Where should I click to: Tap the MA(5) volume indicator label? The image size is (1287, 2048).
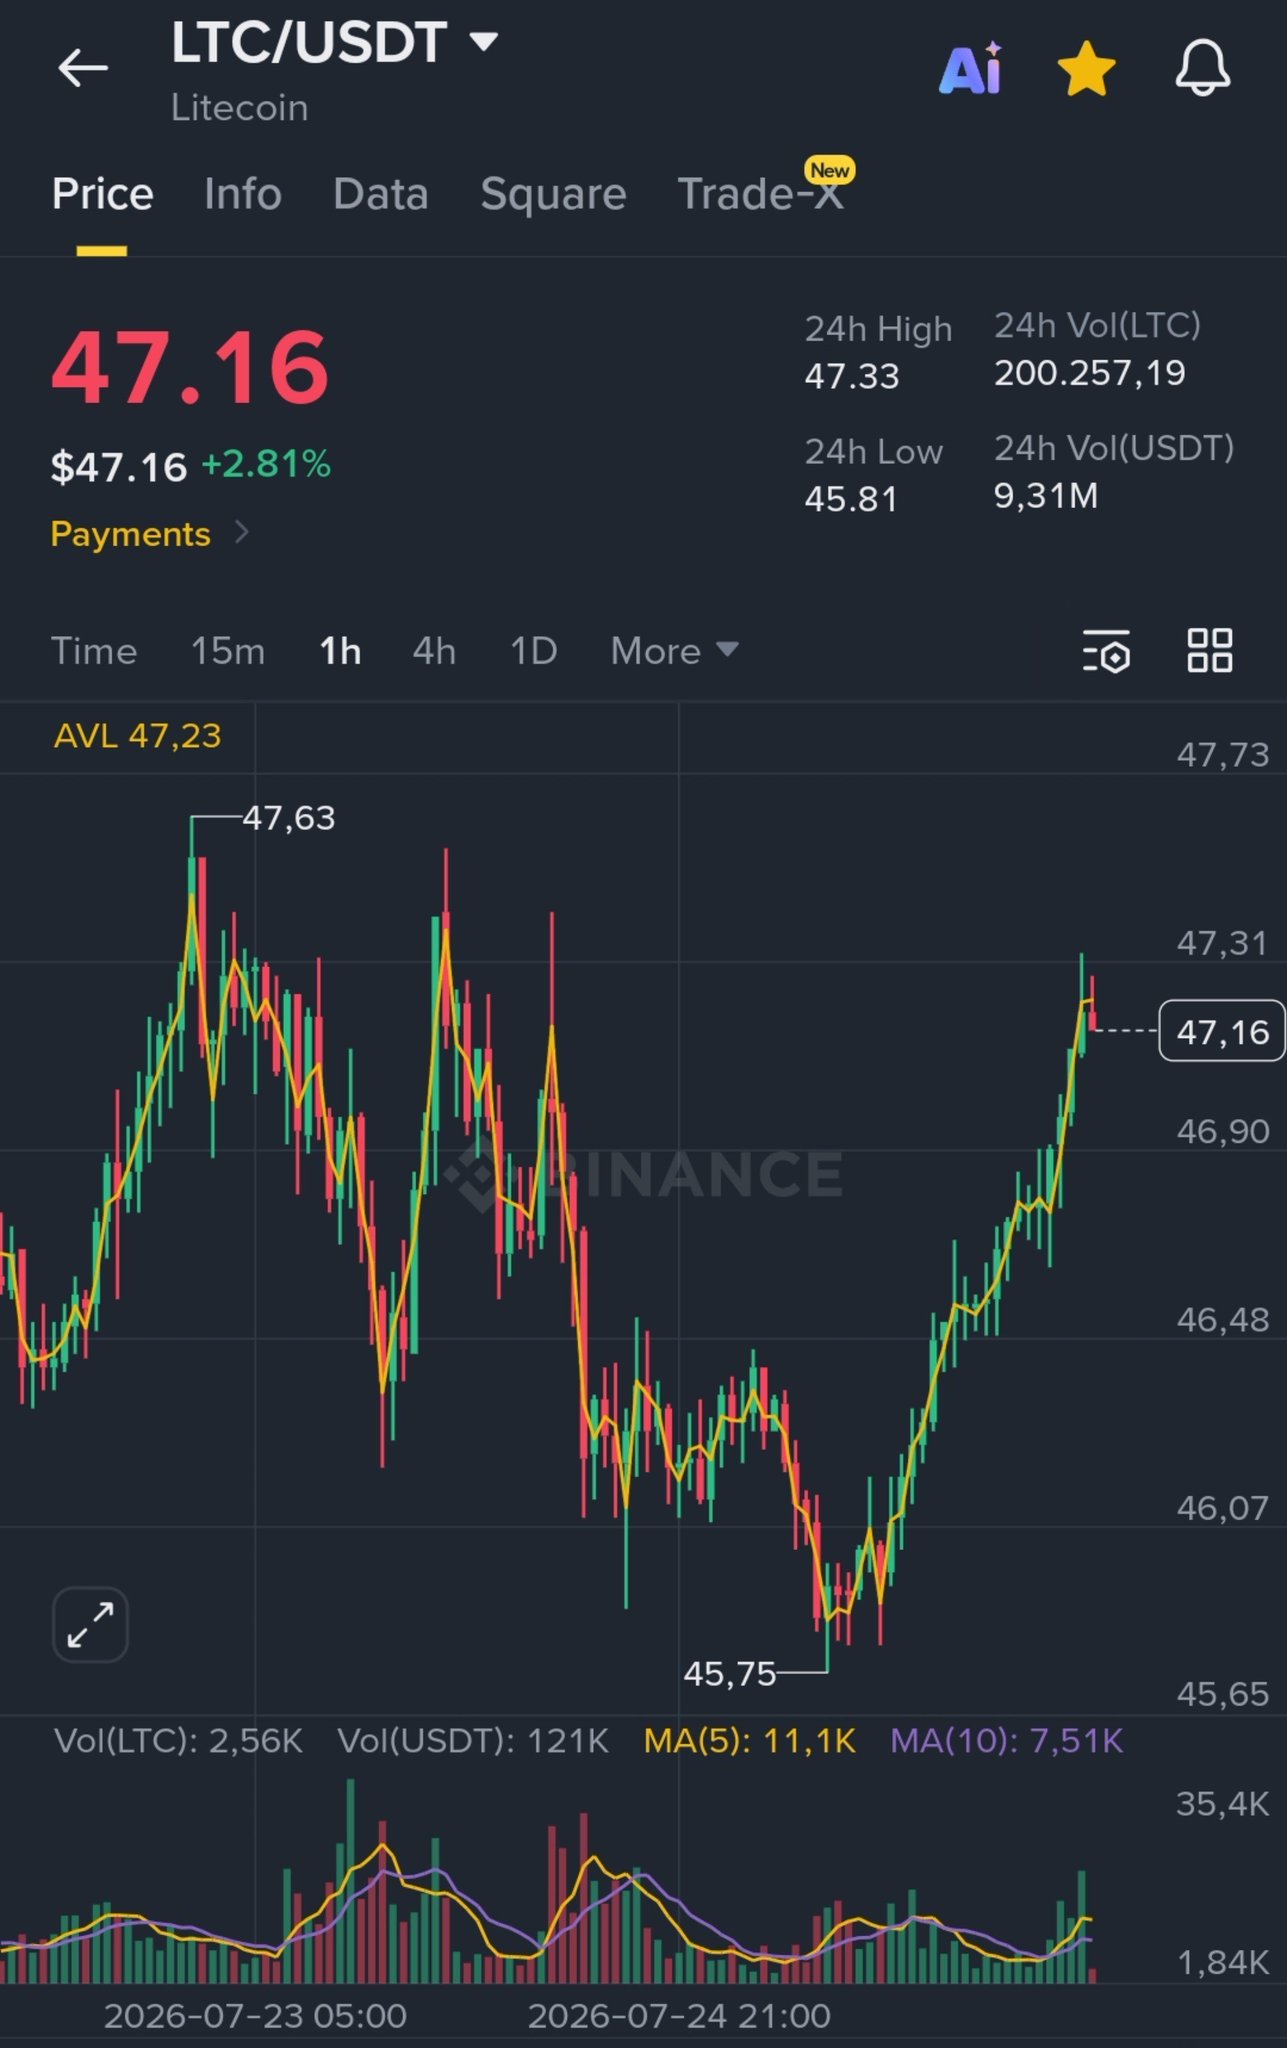pyautogui.click(x=750, y=1741)
